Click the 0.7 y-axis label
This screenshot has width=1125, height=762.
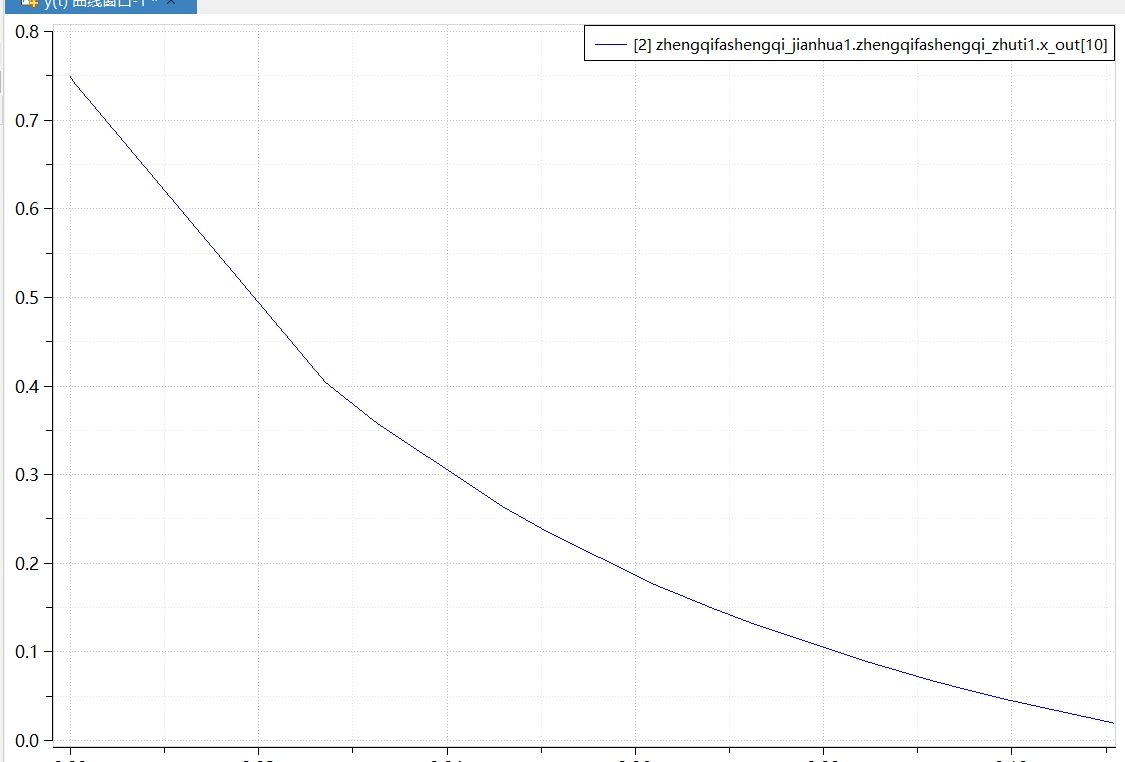27,121
